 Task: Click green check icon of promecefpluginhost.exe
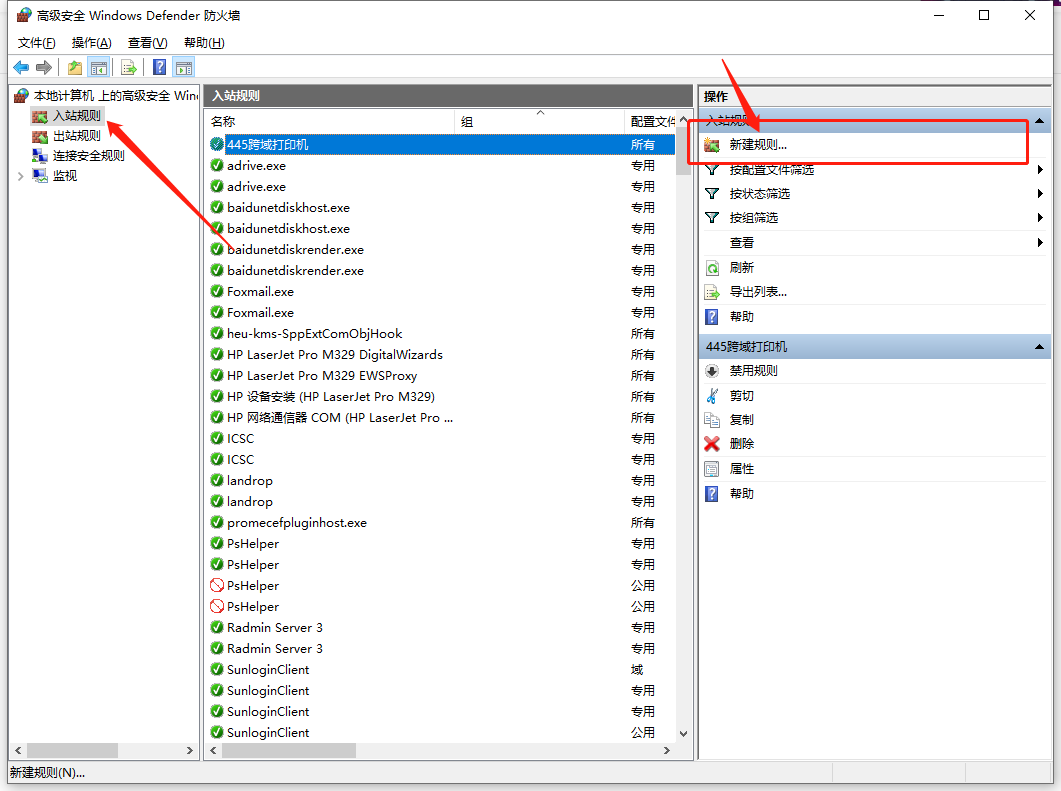(x=217, y=522)
